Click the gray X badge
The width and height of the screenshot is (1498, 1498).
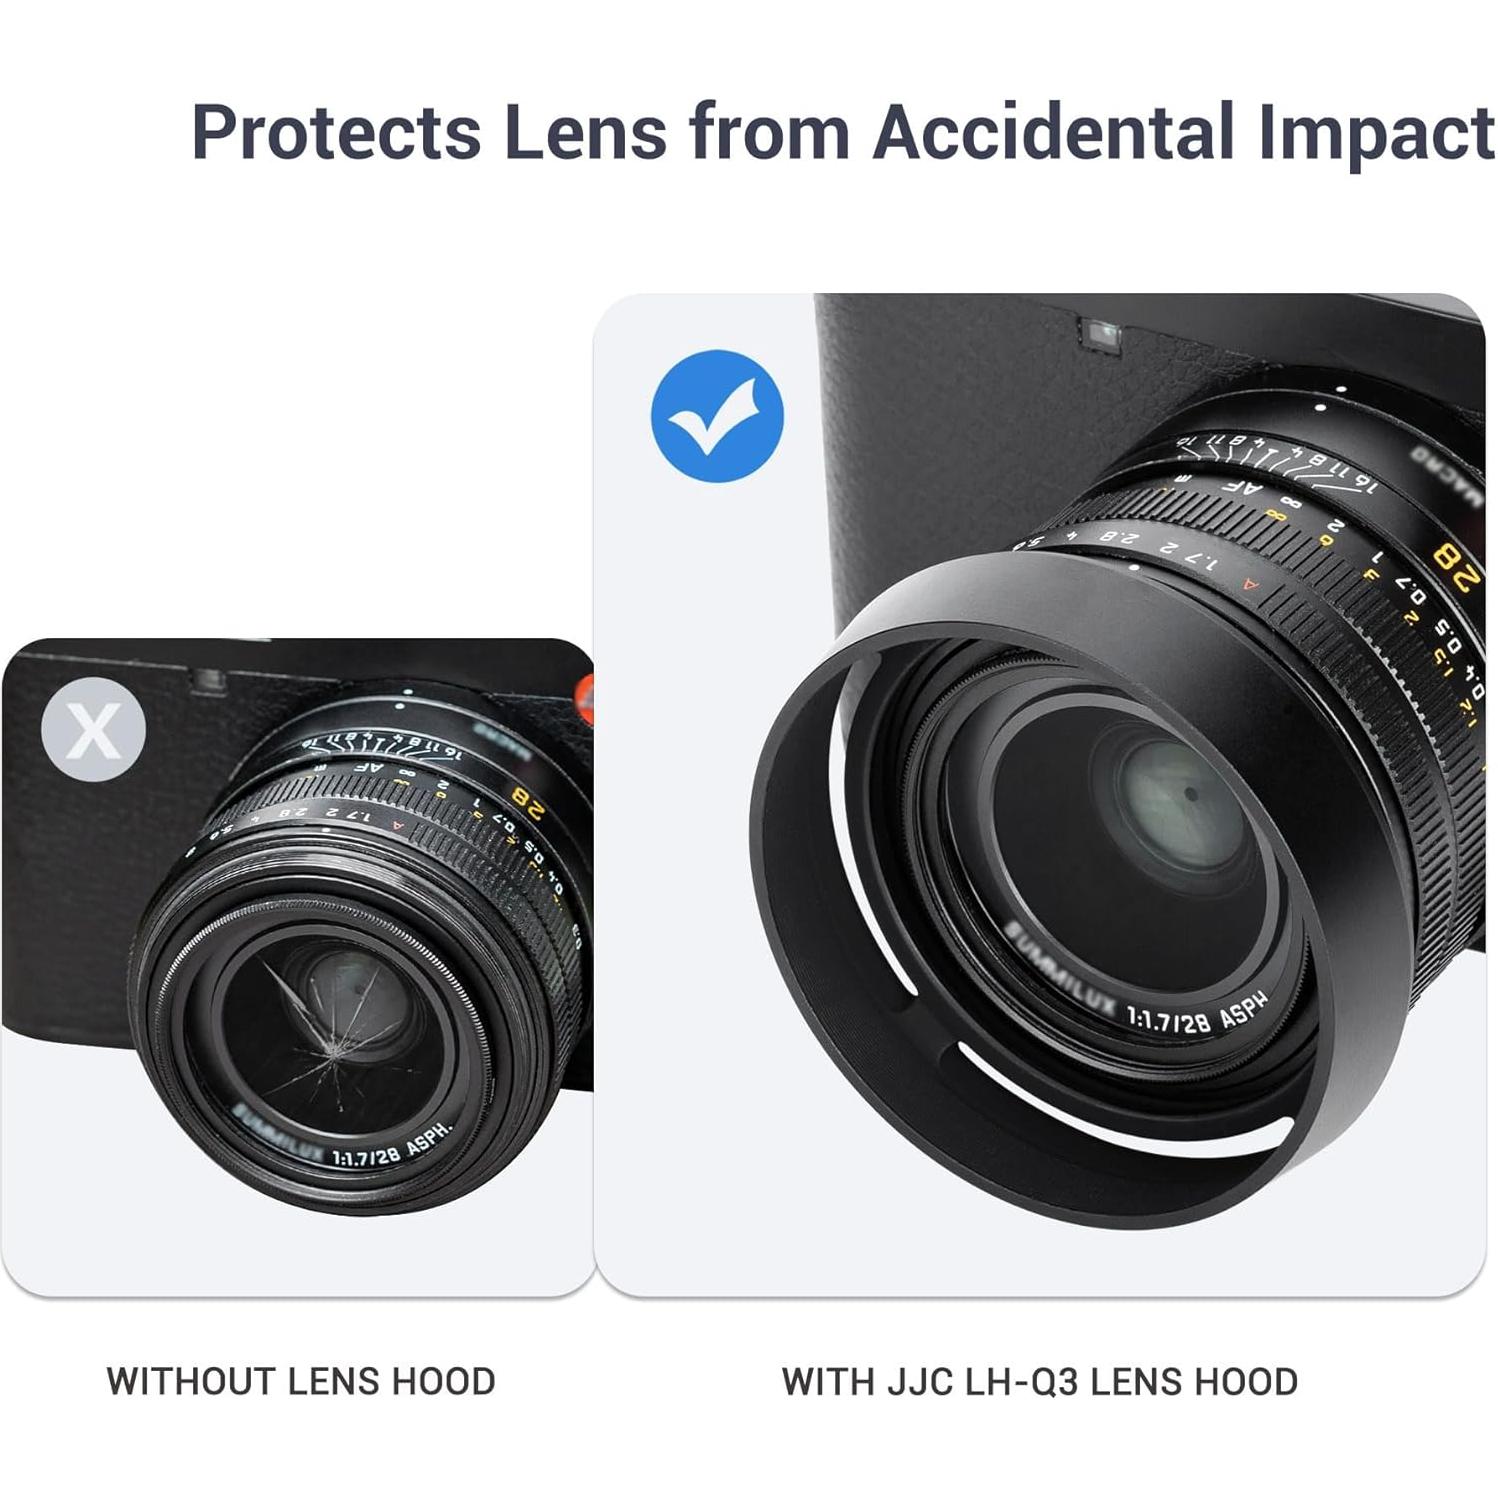(x=94, y=730)
